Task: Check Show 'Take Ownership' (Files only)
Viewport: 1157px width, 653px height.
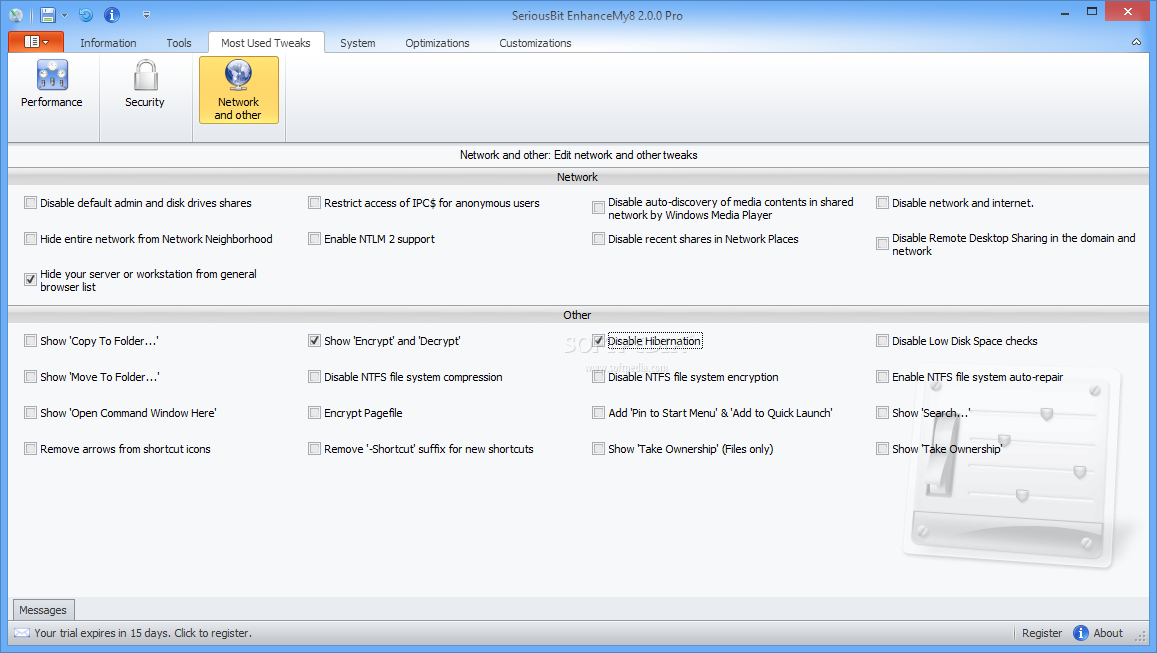Action: (x=598, y=449)
